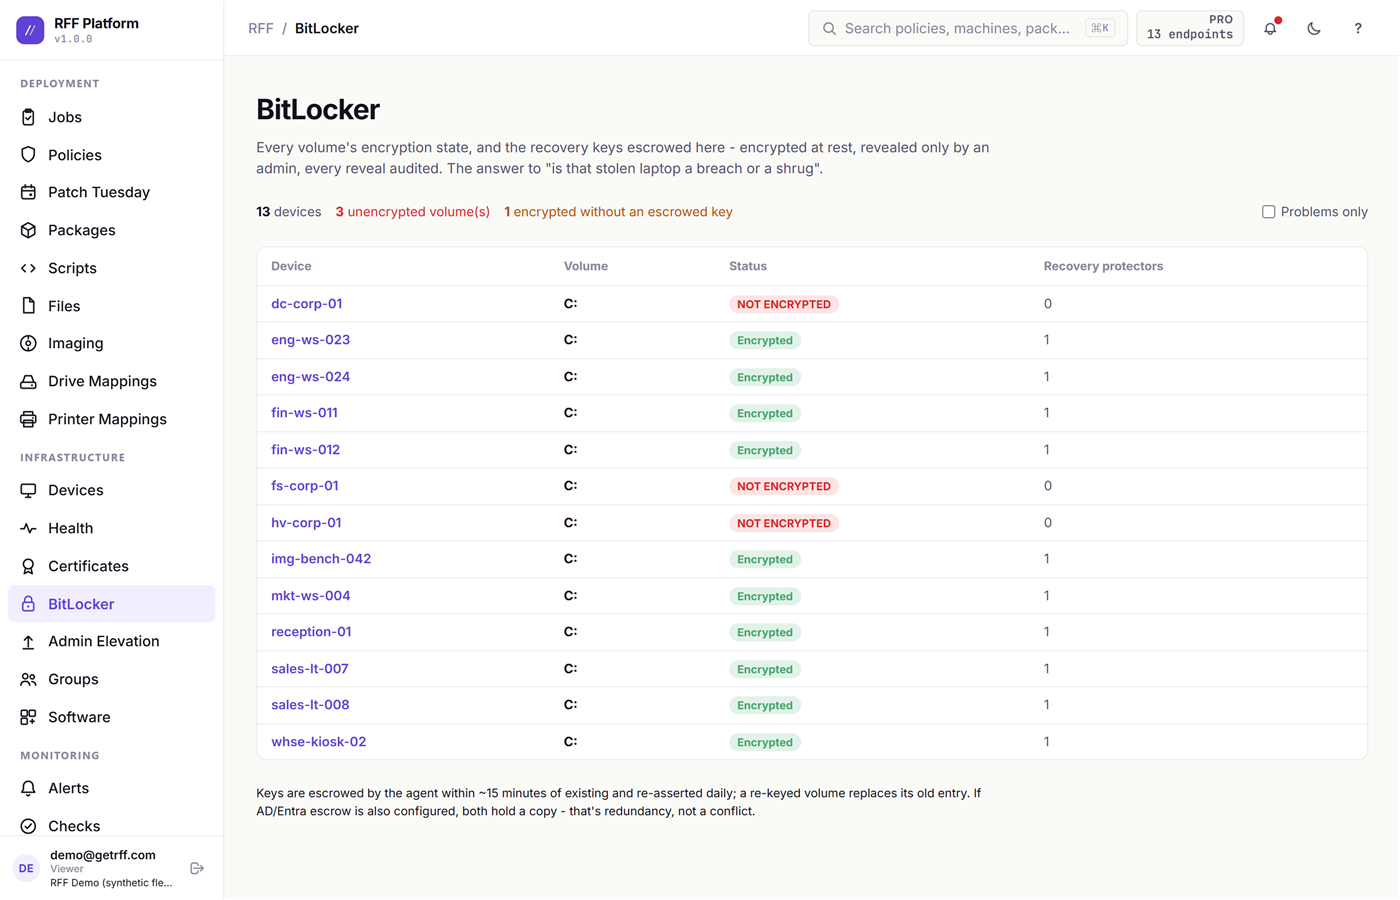Click NOT ENCRYPTED status for hv-corp-01
This screenshot has height=900, width=1400.
point(784,523)
